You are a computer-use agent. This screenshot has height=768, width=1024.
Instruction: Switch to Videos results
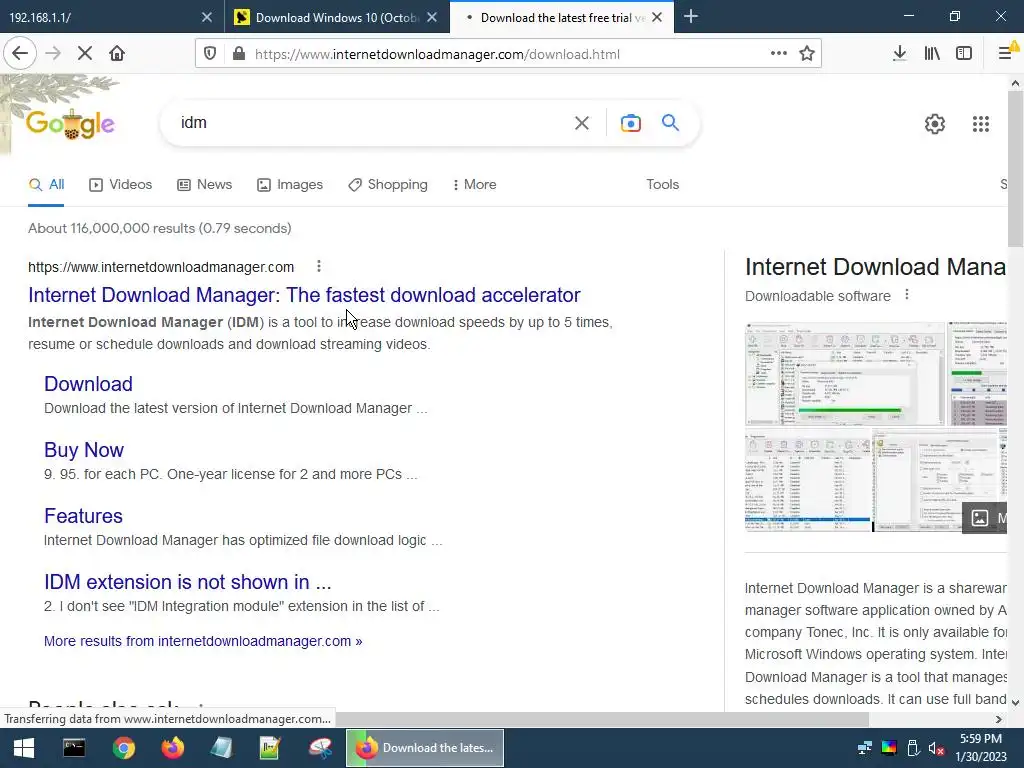point(120,185)
